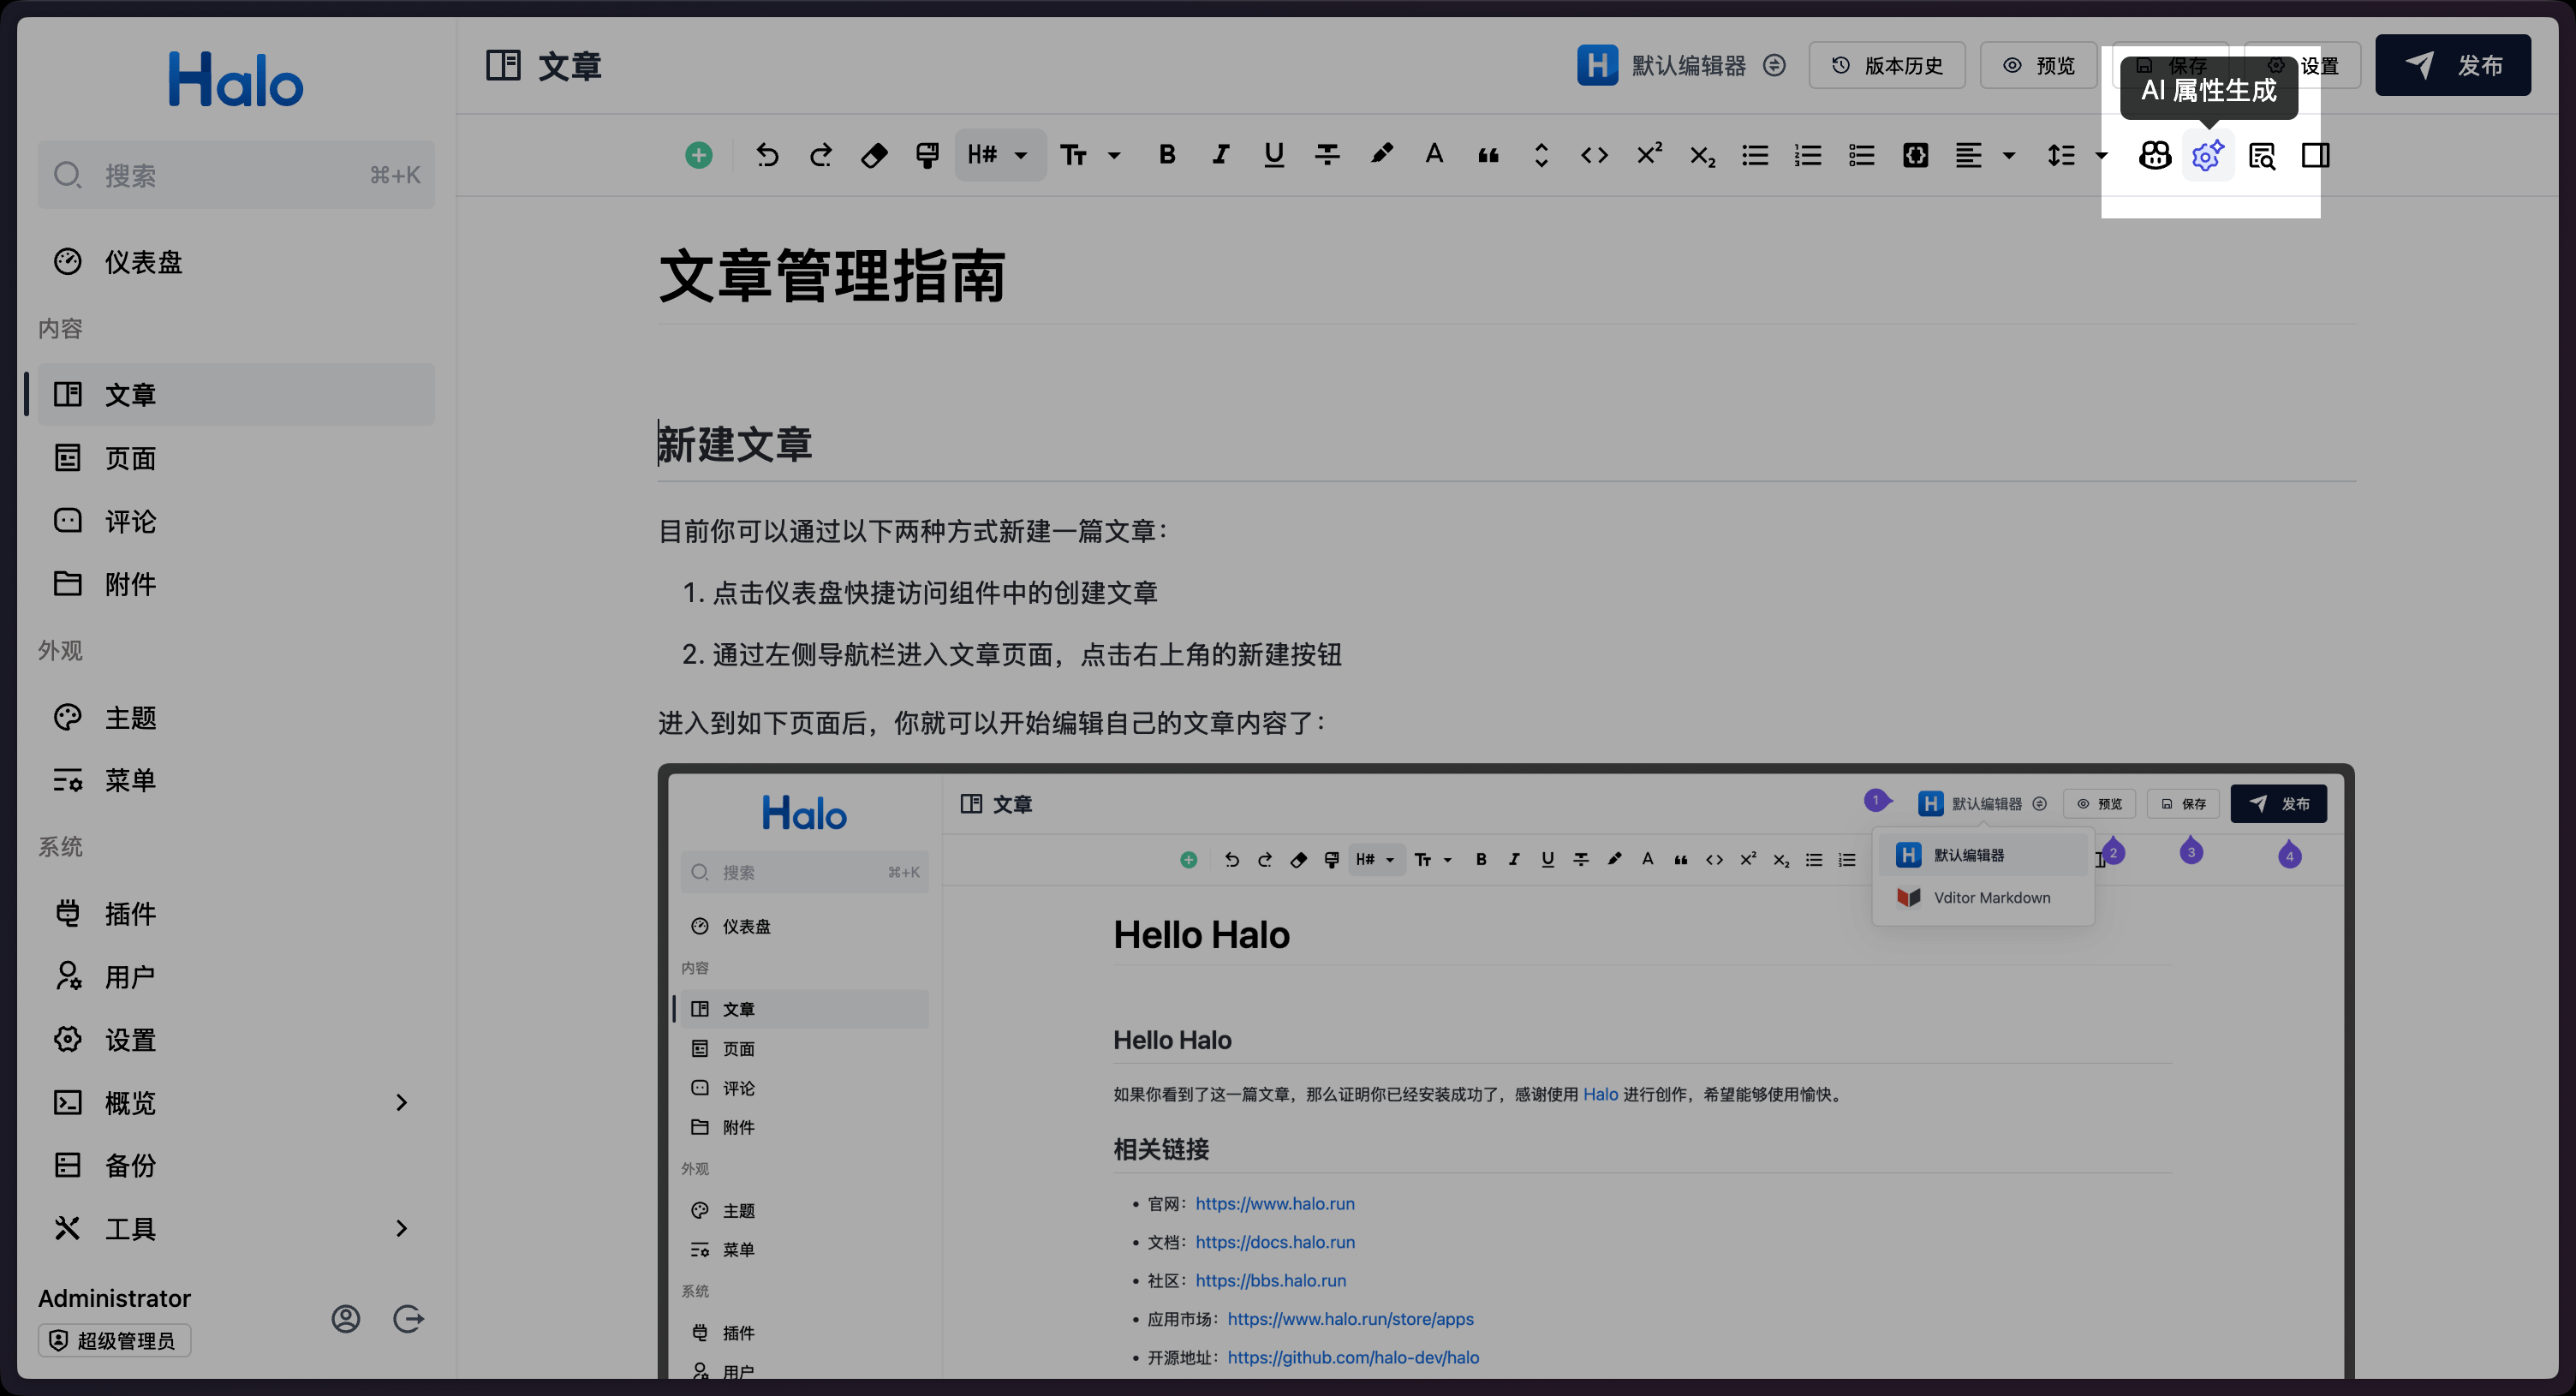Apply highlight with the marker icon
This screenshot has width=2576, height=1396.
1381,155
